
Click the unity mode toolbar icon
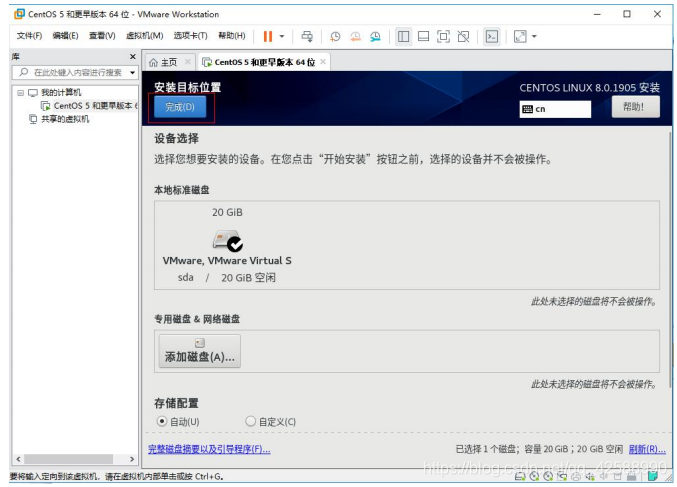point(464,36)
